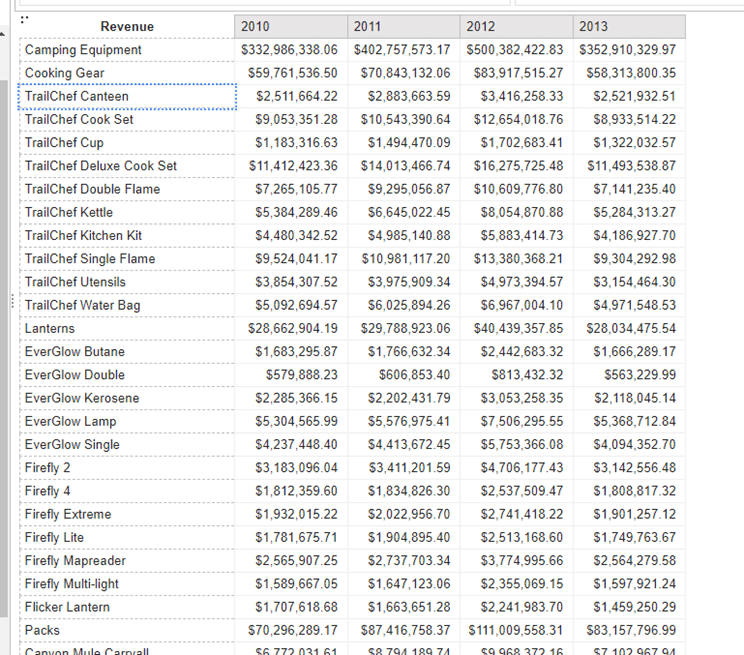
Task: Select the EverGlow Single row label
Action: click(x=127, y=445)
